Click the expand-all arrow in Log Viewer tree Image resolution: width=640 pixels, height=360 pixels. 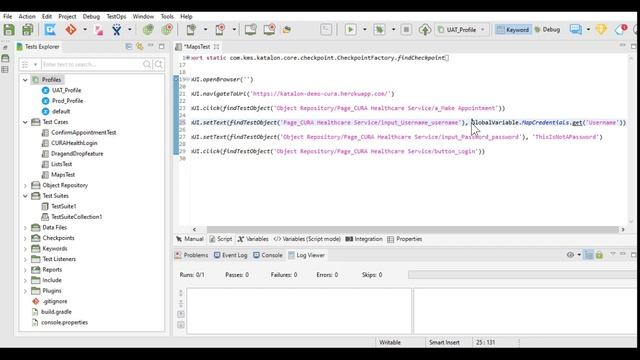181,293
